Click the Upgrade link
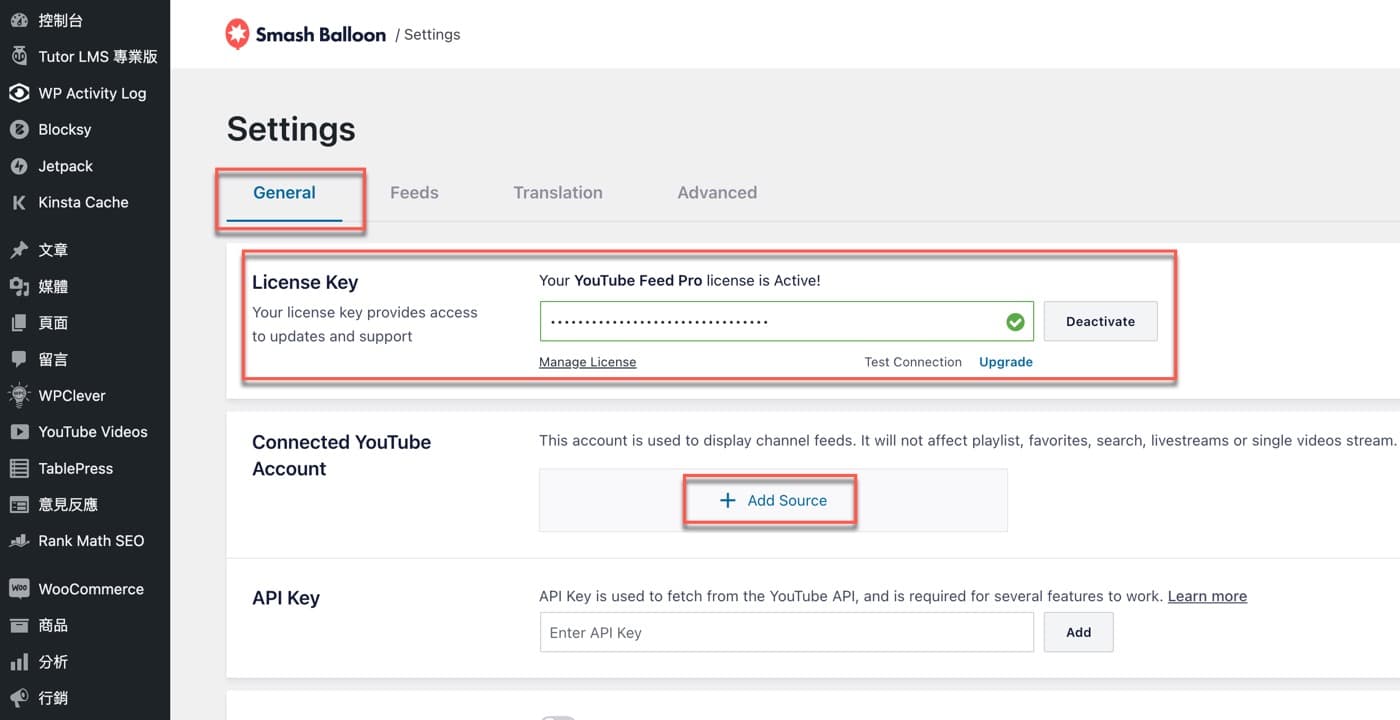The width and height of the screenshot is (1400, 720). point(1006,362)
